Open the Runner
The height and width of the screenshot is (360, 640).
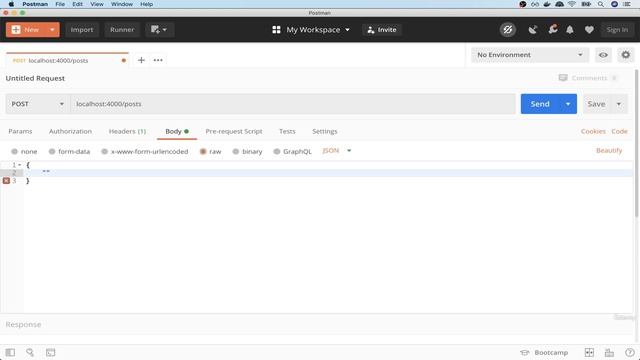click(122, 30)
